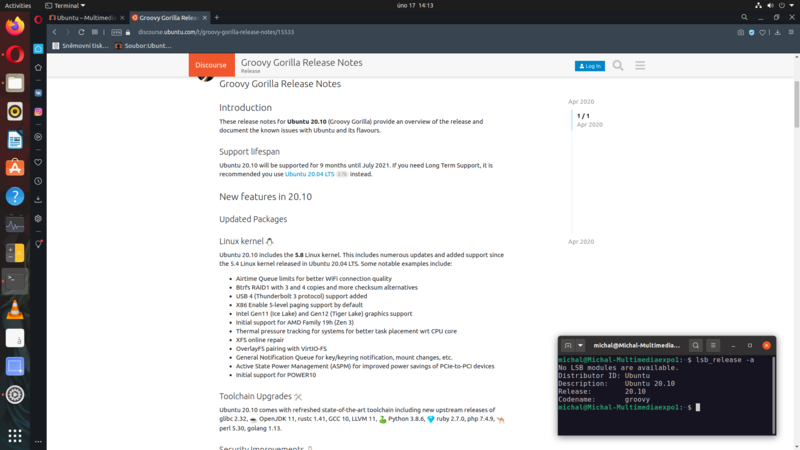The height and width of the screenshot is (450, 800).
Task: Open Terminal window hamburger menu
Action: click(713, 345)
